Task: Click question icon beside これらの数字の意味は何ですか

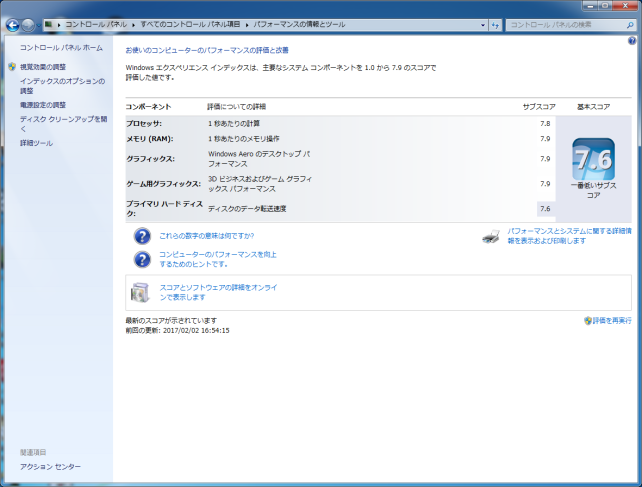Action: tap(142, 236)
